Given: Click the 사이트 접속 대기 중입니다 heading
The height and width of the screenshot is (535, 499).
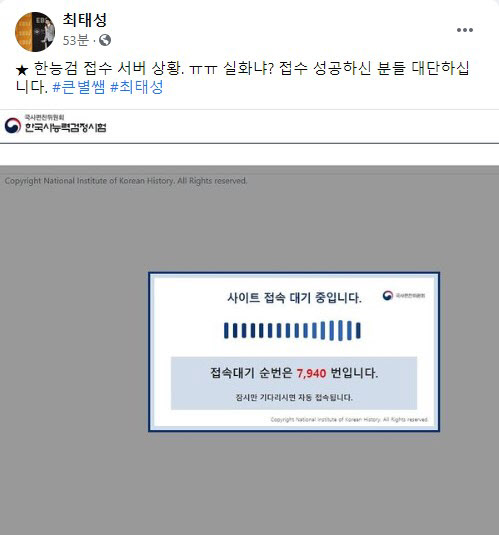Looking at the screenshot, I should (x=294, y=298).
